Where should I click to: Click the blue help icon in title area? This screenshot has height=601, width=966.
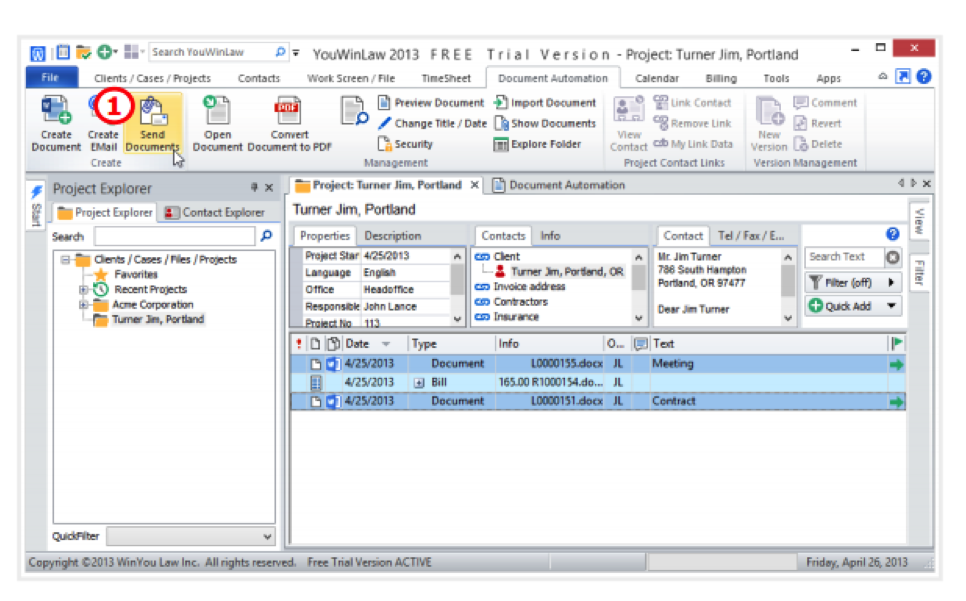923,76
